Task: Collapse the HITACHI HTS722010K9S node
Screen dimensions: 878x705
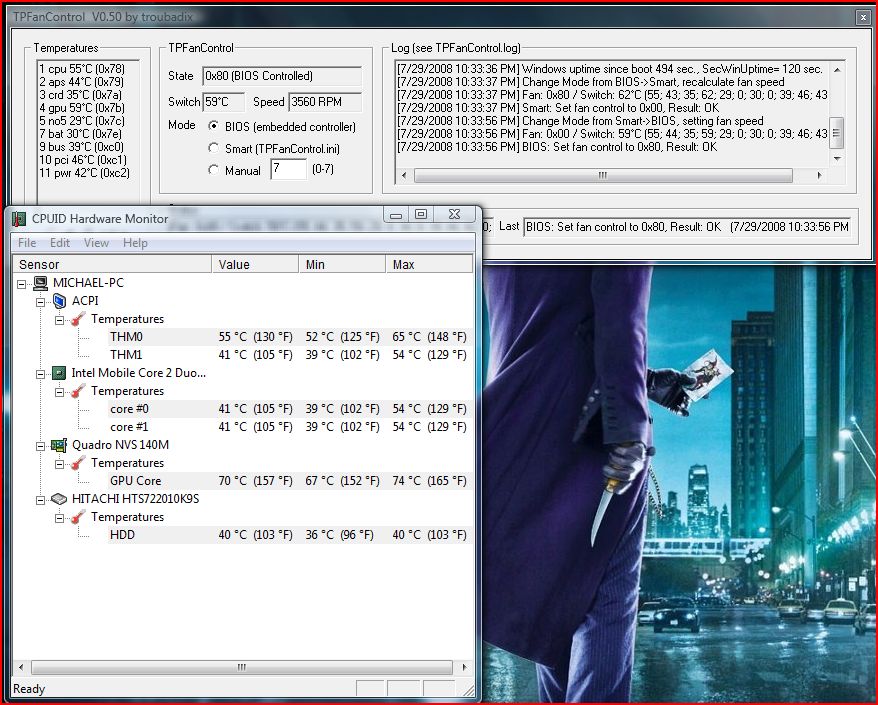Action: [40, 499]
